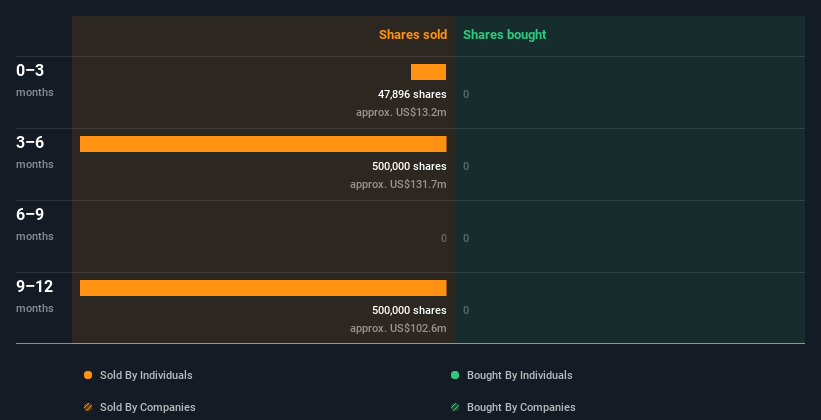Click the 3–6 months orange bar
Screen dimensions: 821x420
click(263, 144)
